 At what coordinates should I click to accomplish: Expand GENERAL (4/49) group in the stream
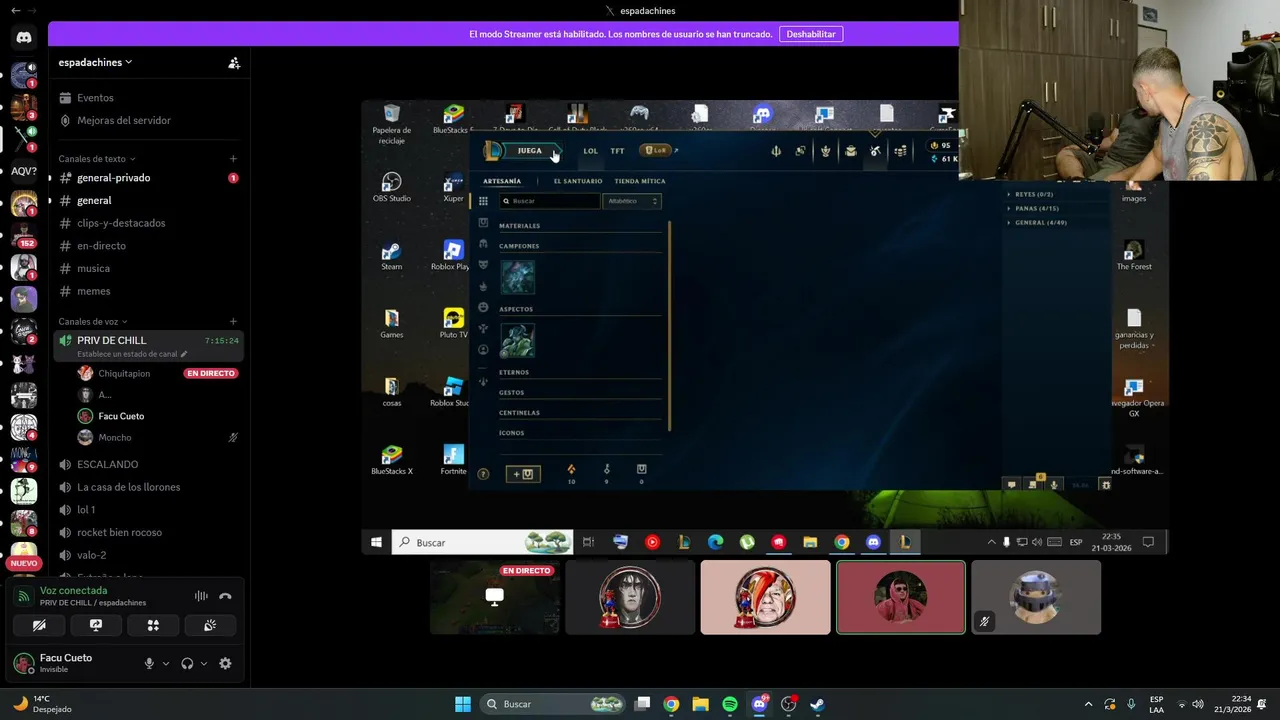1037,222
